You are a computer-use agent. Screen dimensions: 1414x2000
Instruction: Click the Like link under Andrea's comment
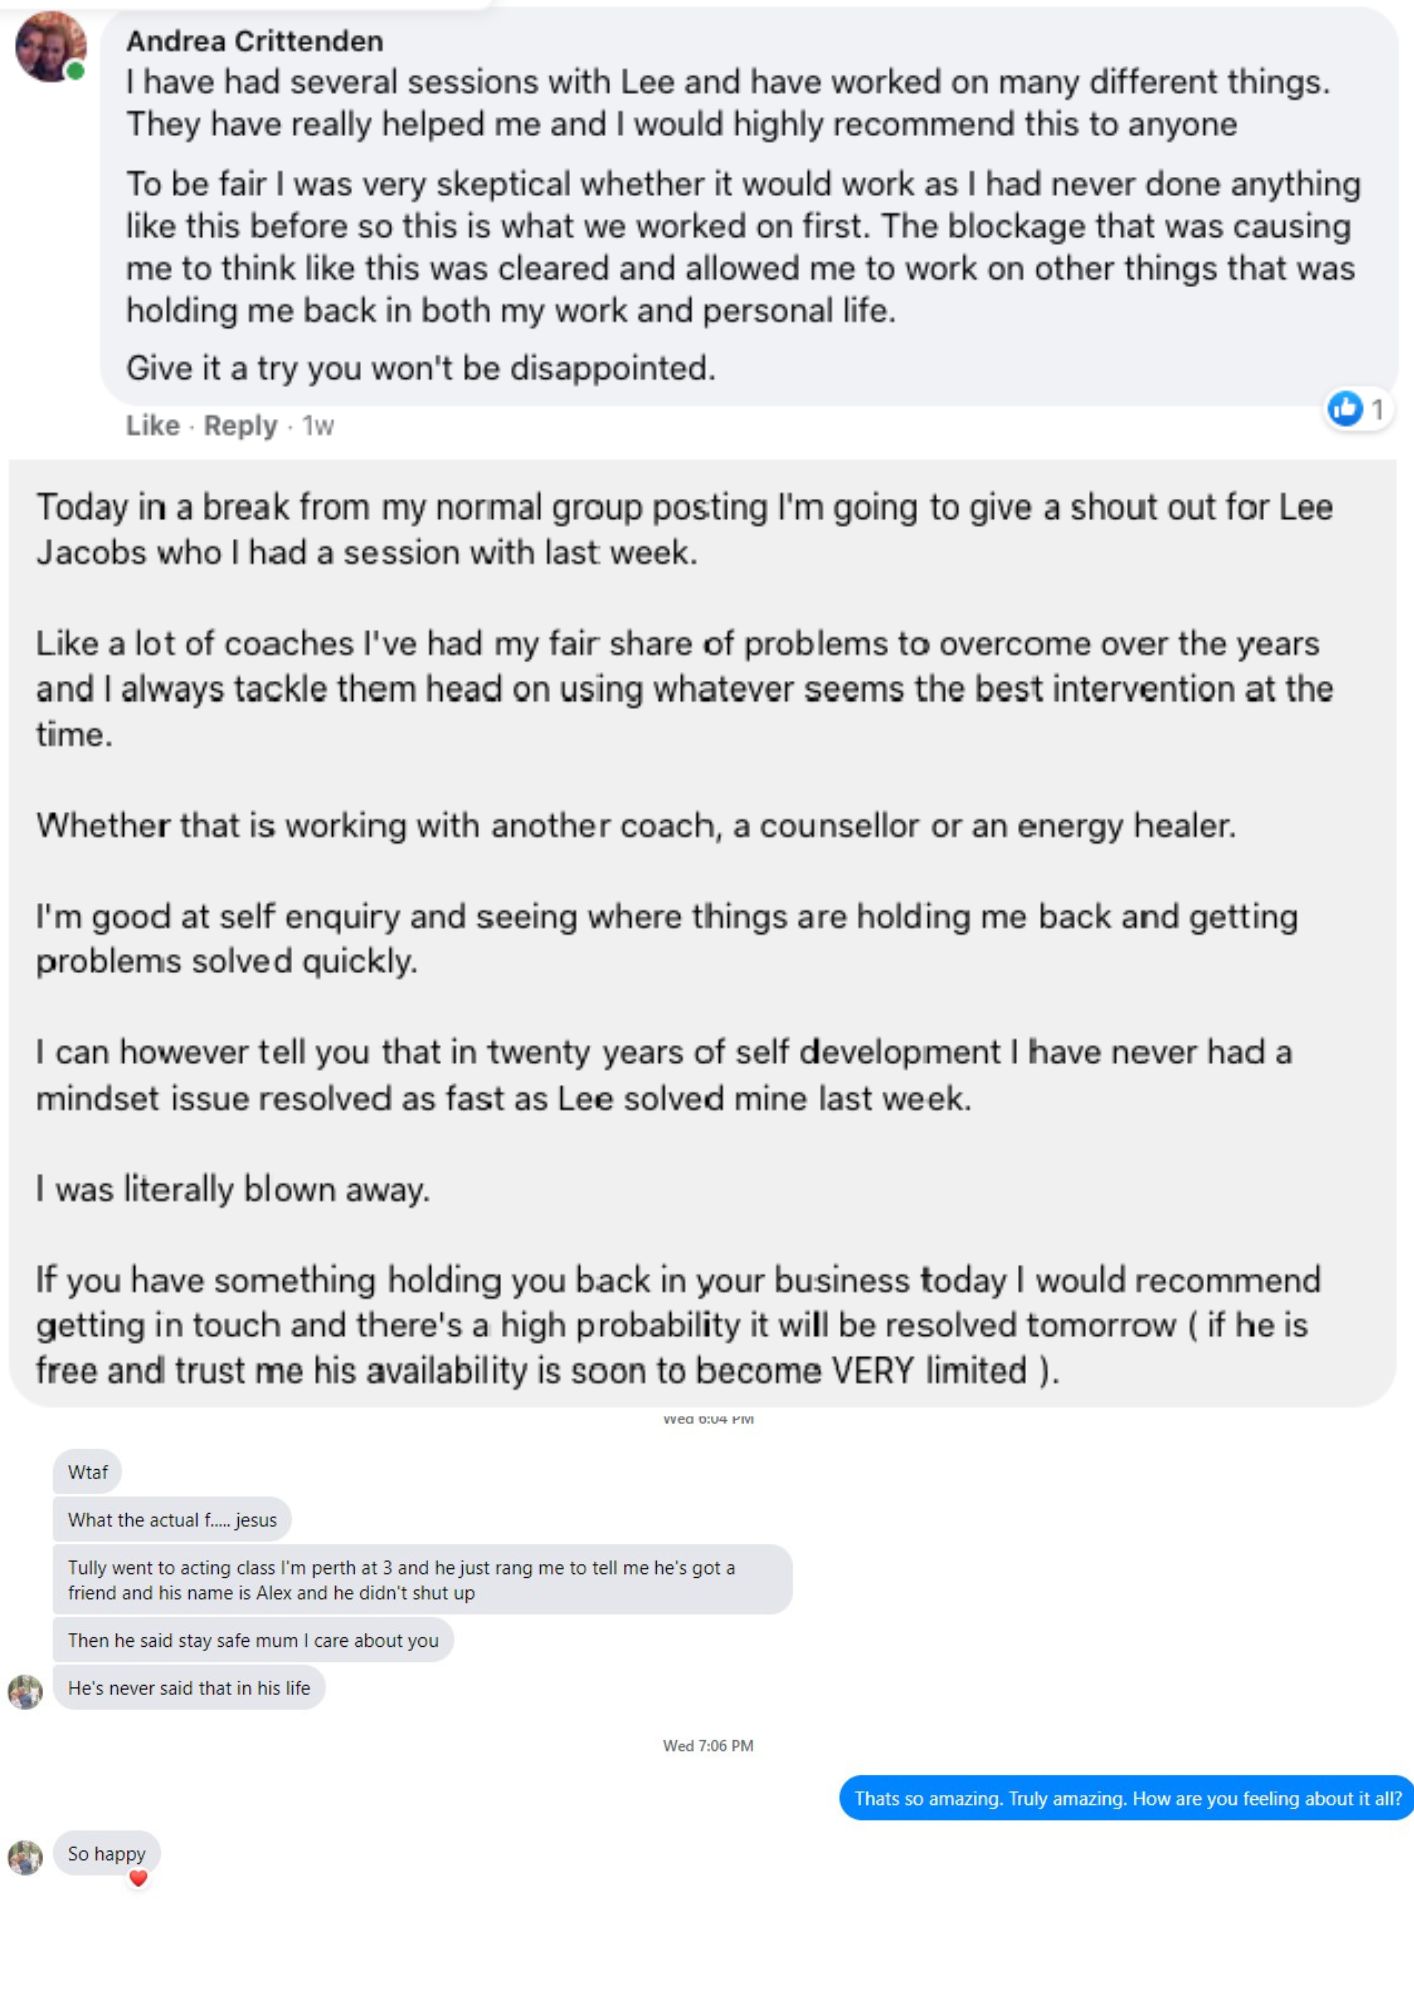152,426
